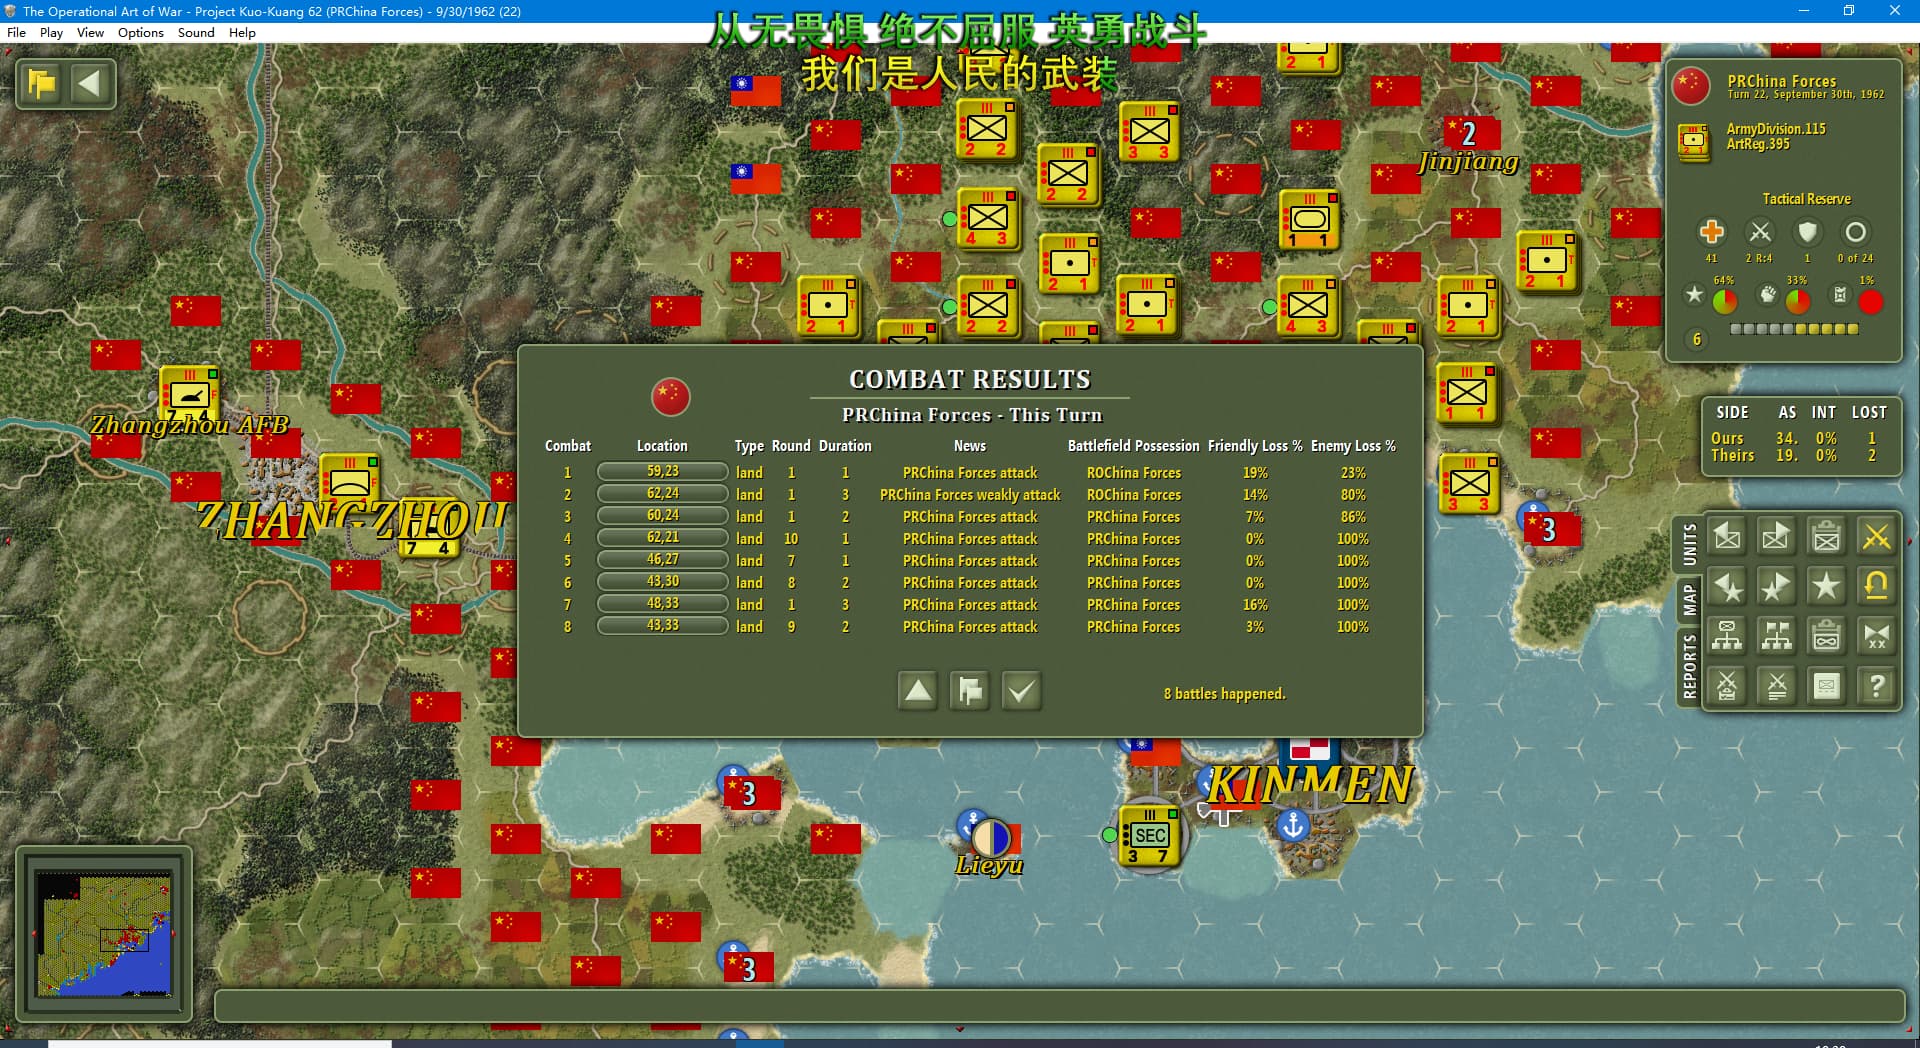Click the light envelope card icon
1920x1048 pixels.
(x=1827, y=686)
